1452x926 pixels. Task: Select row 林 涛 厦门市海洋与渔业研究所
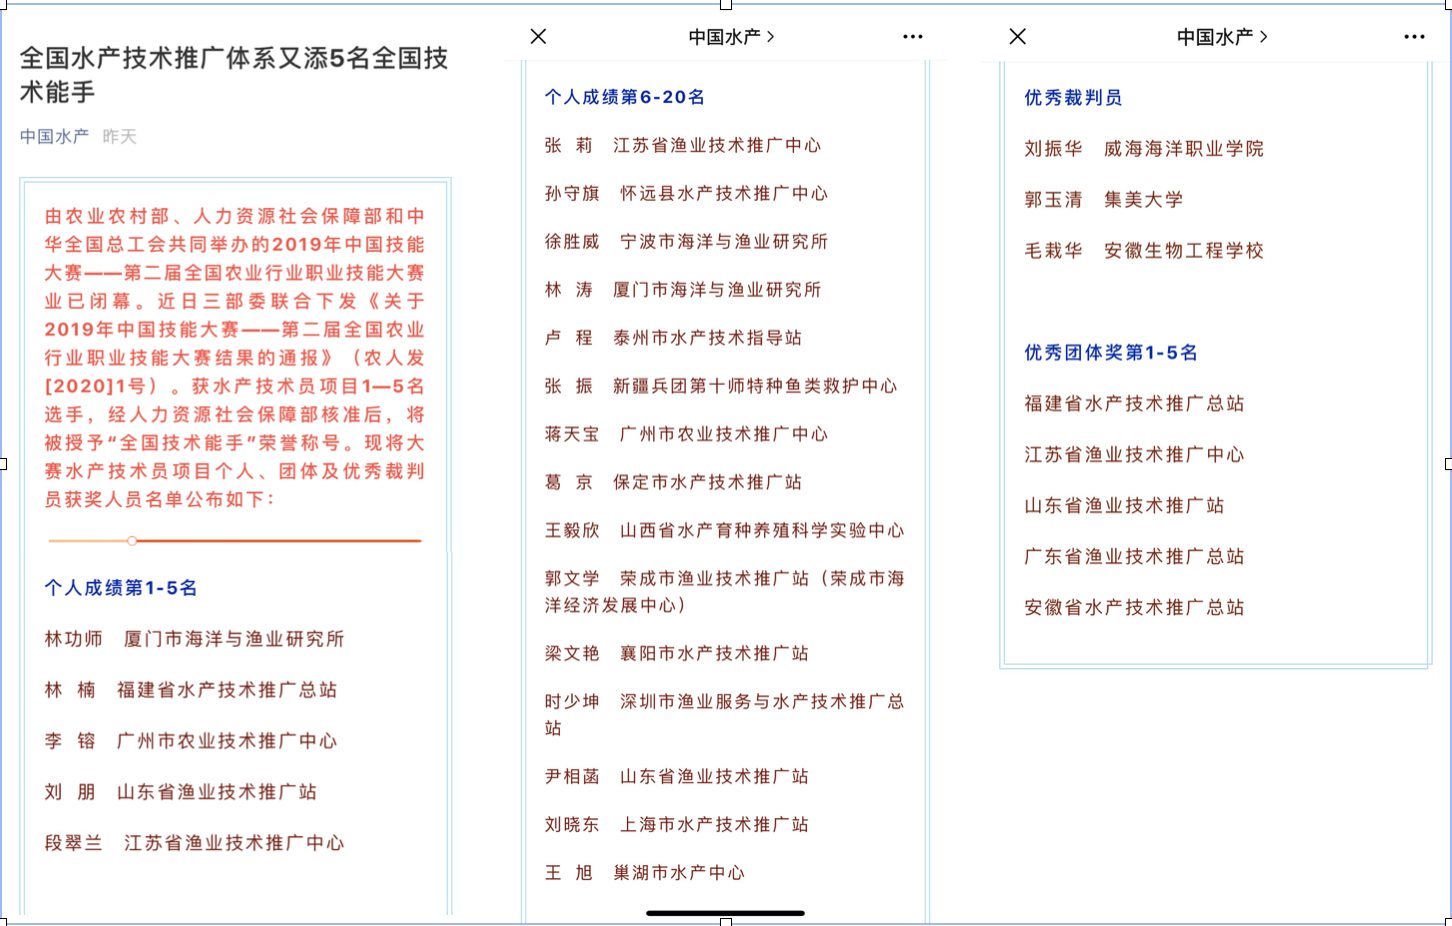pyautogui.click(x=683, y=290)
